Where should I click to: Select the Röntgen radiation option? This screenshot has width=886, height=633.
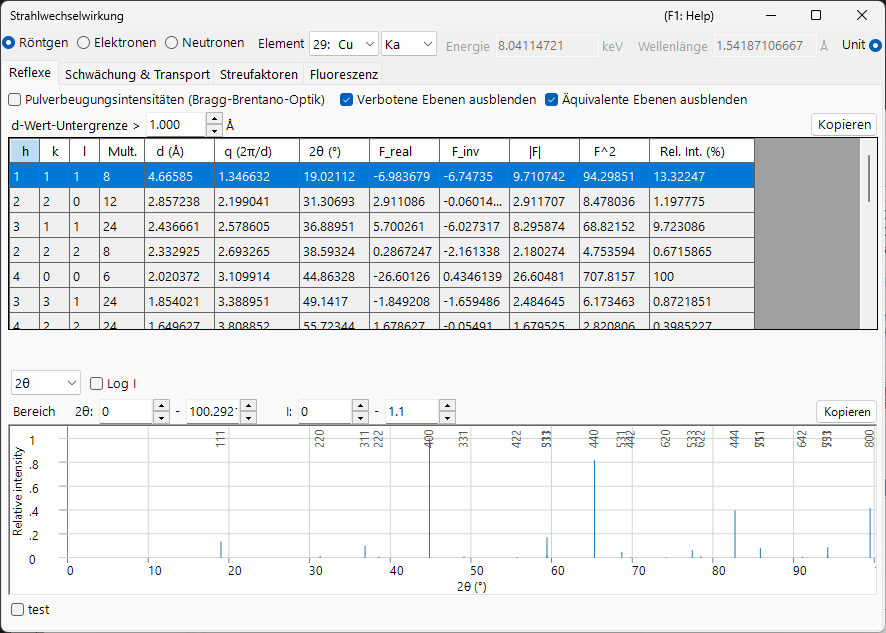pyautogui.click(x=35, y=42)
